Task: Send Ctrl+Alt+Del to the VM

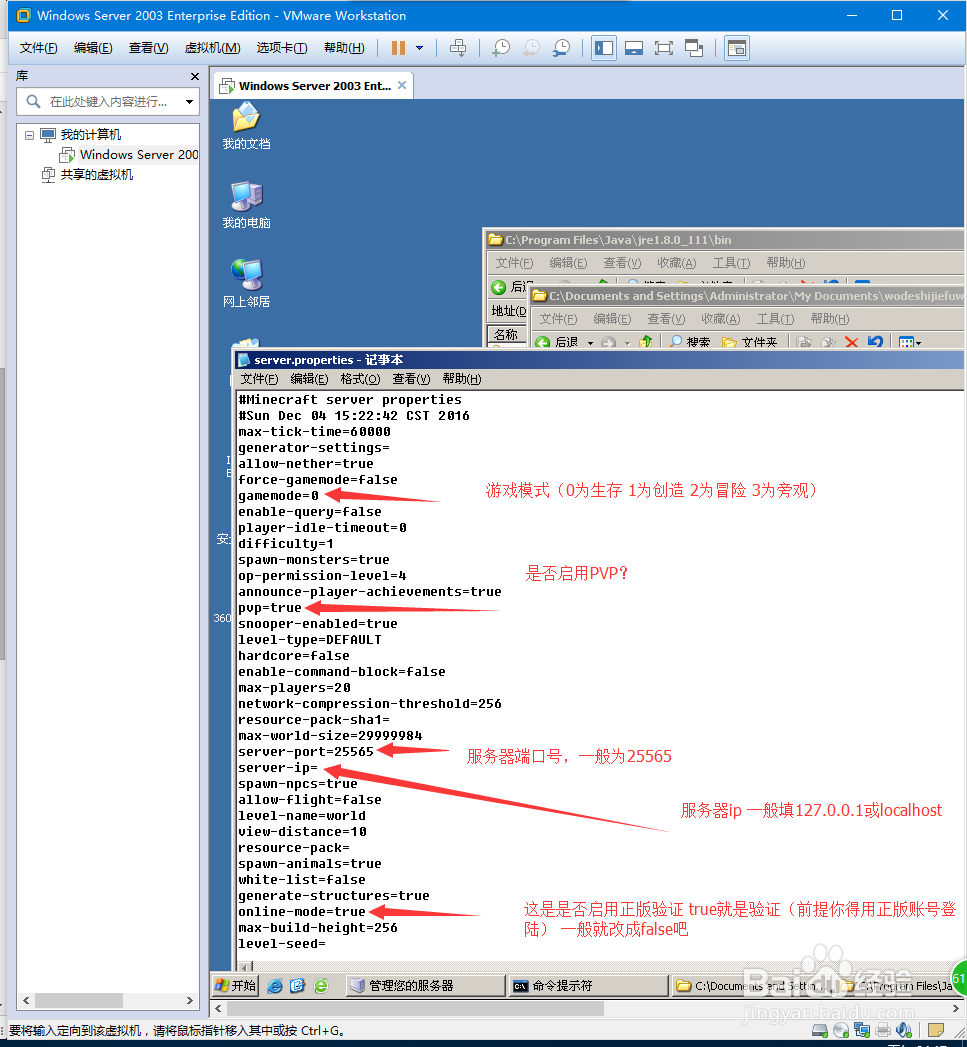Action: coord(458,48)
